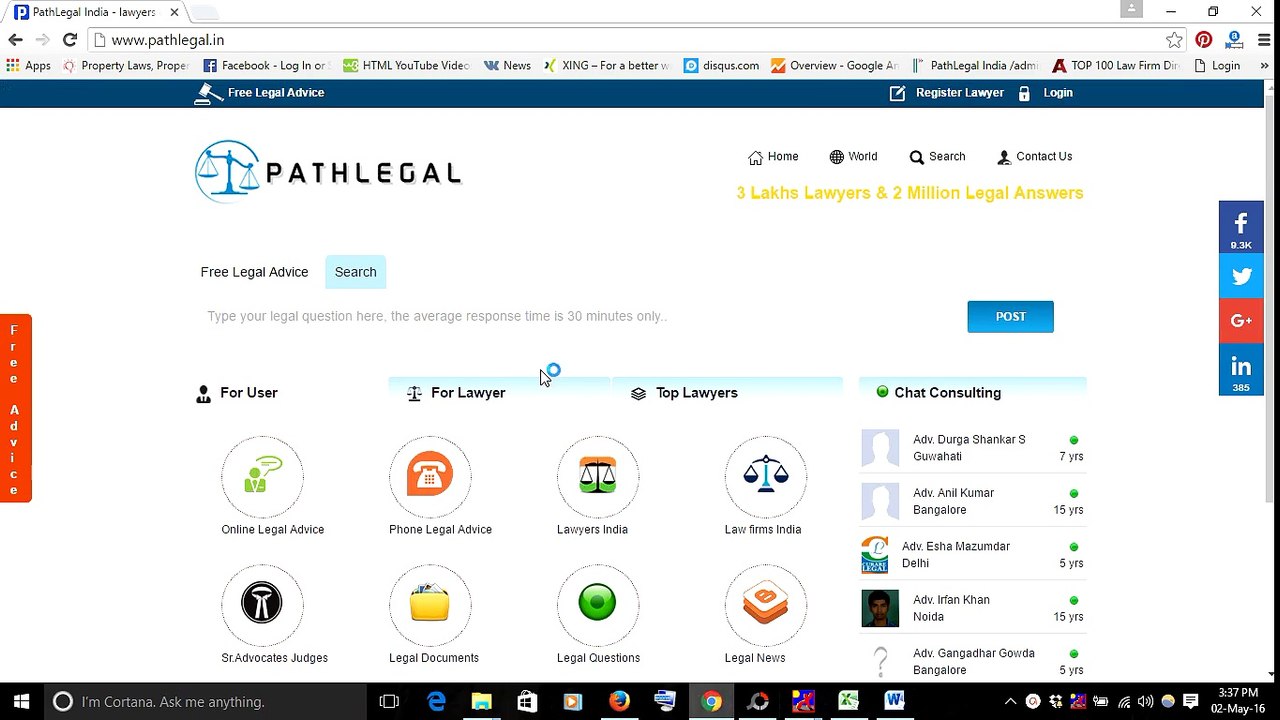Click the PathLegal logo
Screen dimensions: 1280x720
[x=328, y=172]
